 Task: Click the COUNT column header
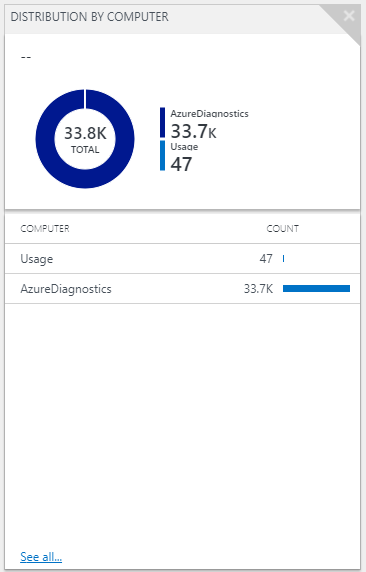tap(282, 229)
